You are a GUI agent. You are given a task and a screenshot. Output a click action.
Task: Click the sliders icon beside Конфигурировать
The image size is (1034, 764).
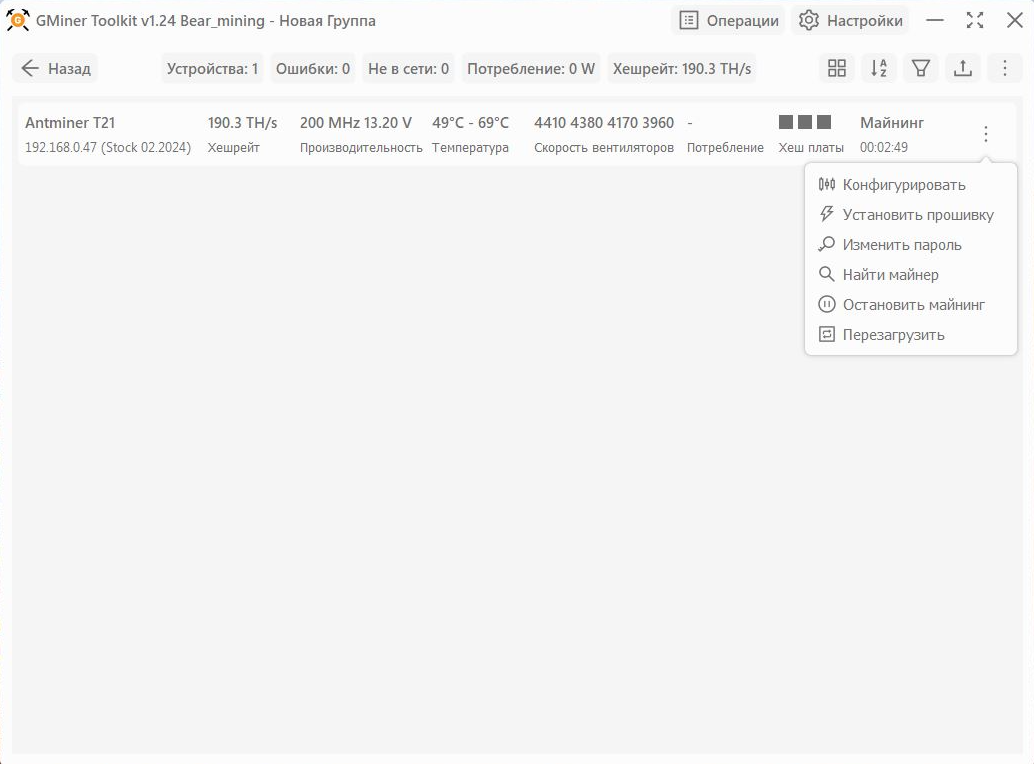826,185
